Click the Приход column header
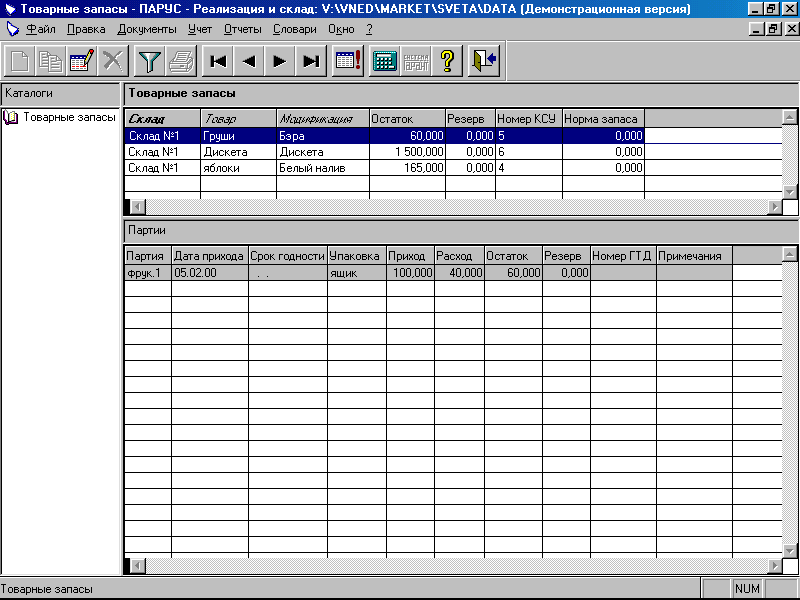The image size is (800, 600). [x=410, y=256]
